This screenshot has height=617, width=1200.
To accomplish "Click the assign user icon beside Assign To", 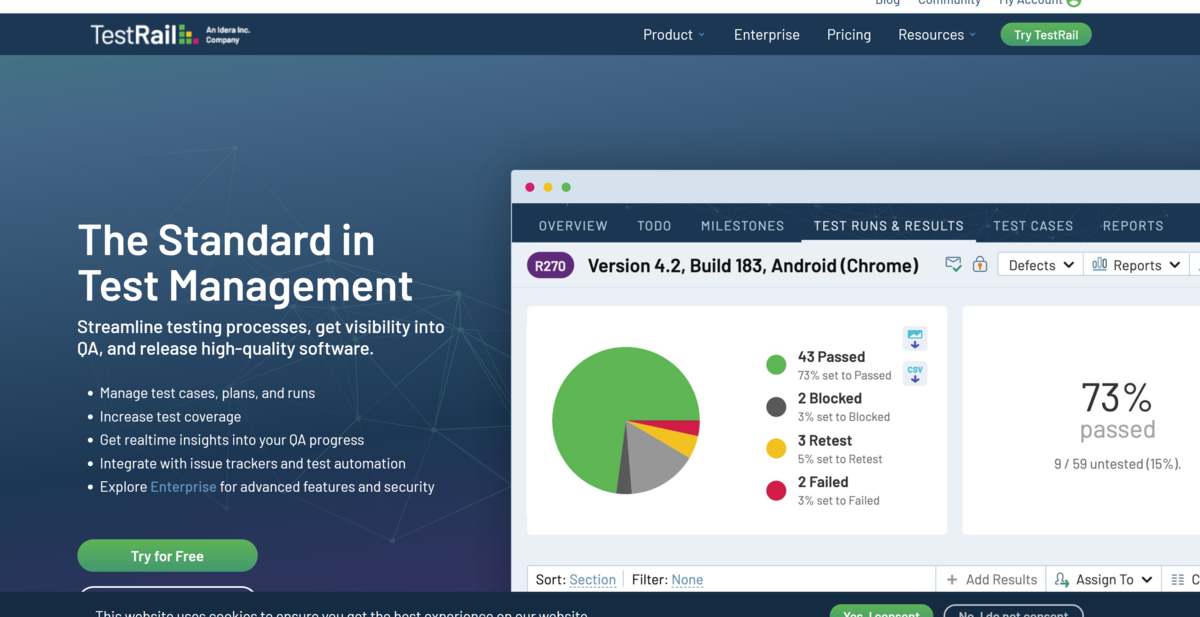I will pos(1062,579).
